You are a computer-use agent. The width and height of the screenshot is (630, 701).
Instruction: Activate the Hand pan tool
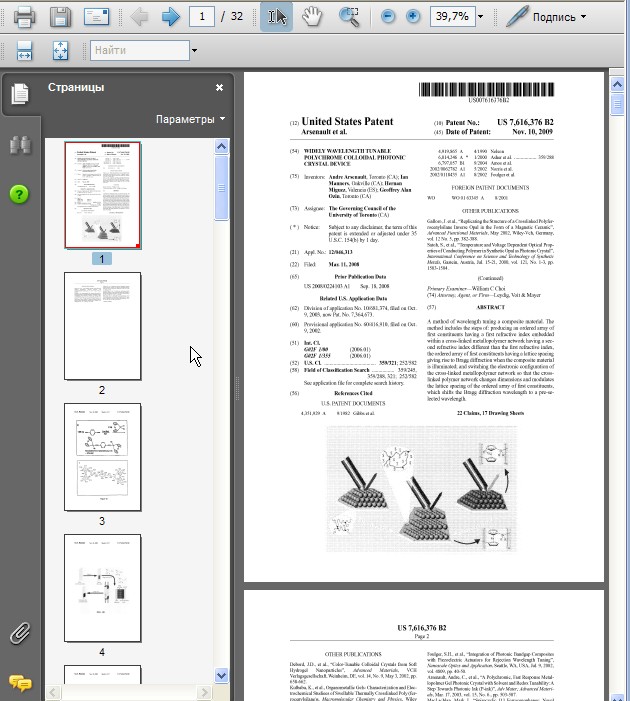tap(313, 17)
